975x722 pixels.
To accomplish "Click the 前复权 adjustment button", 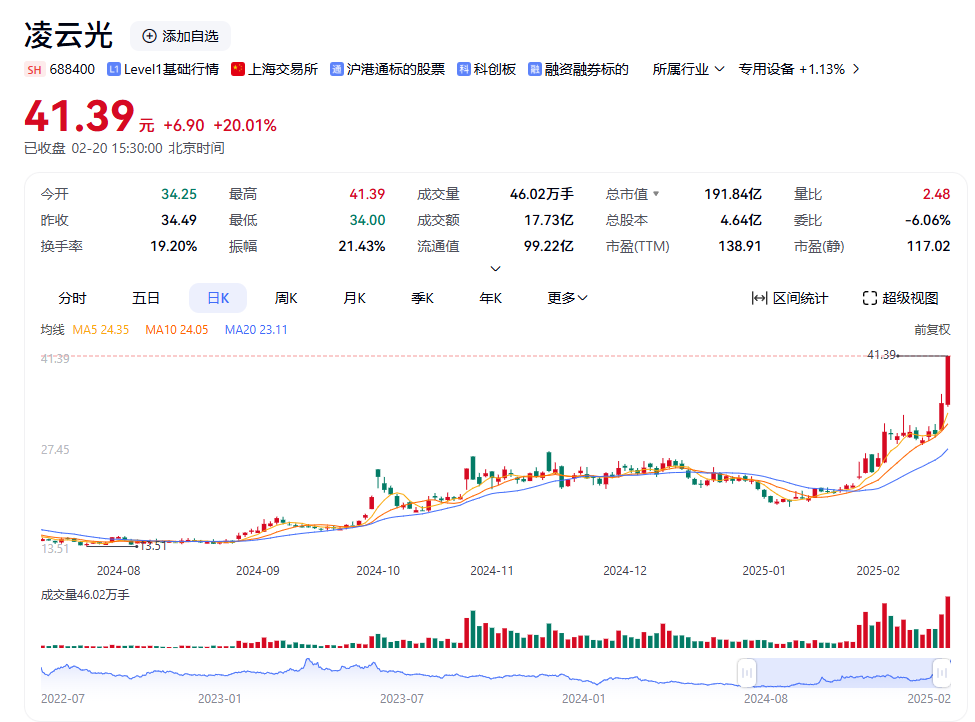I will tap(931, 329).
